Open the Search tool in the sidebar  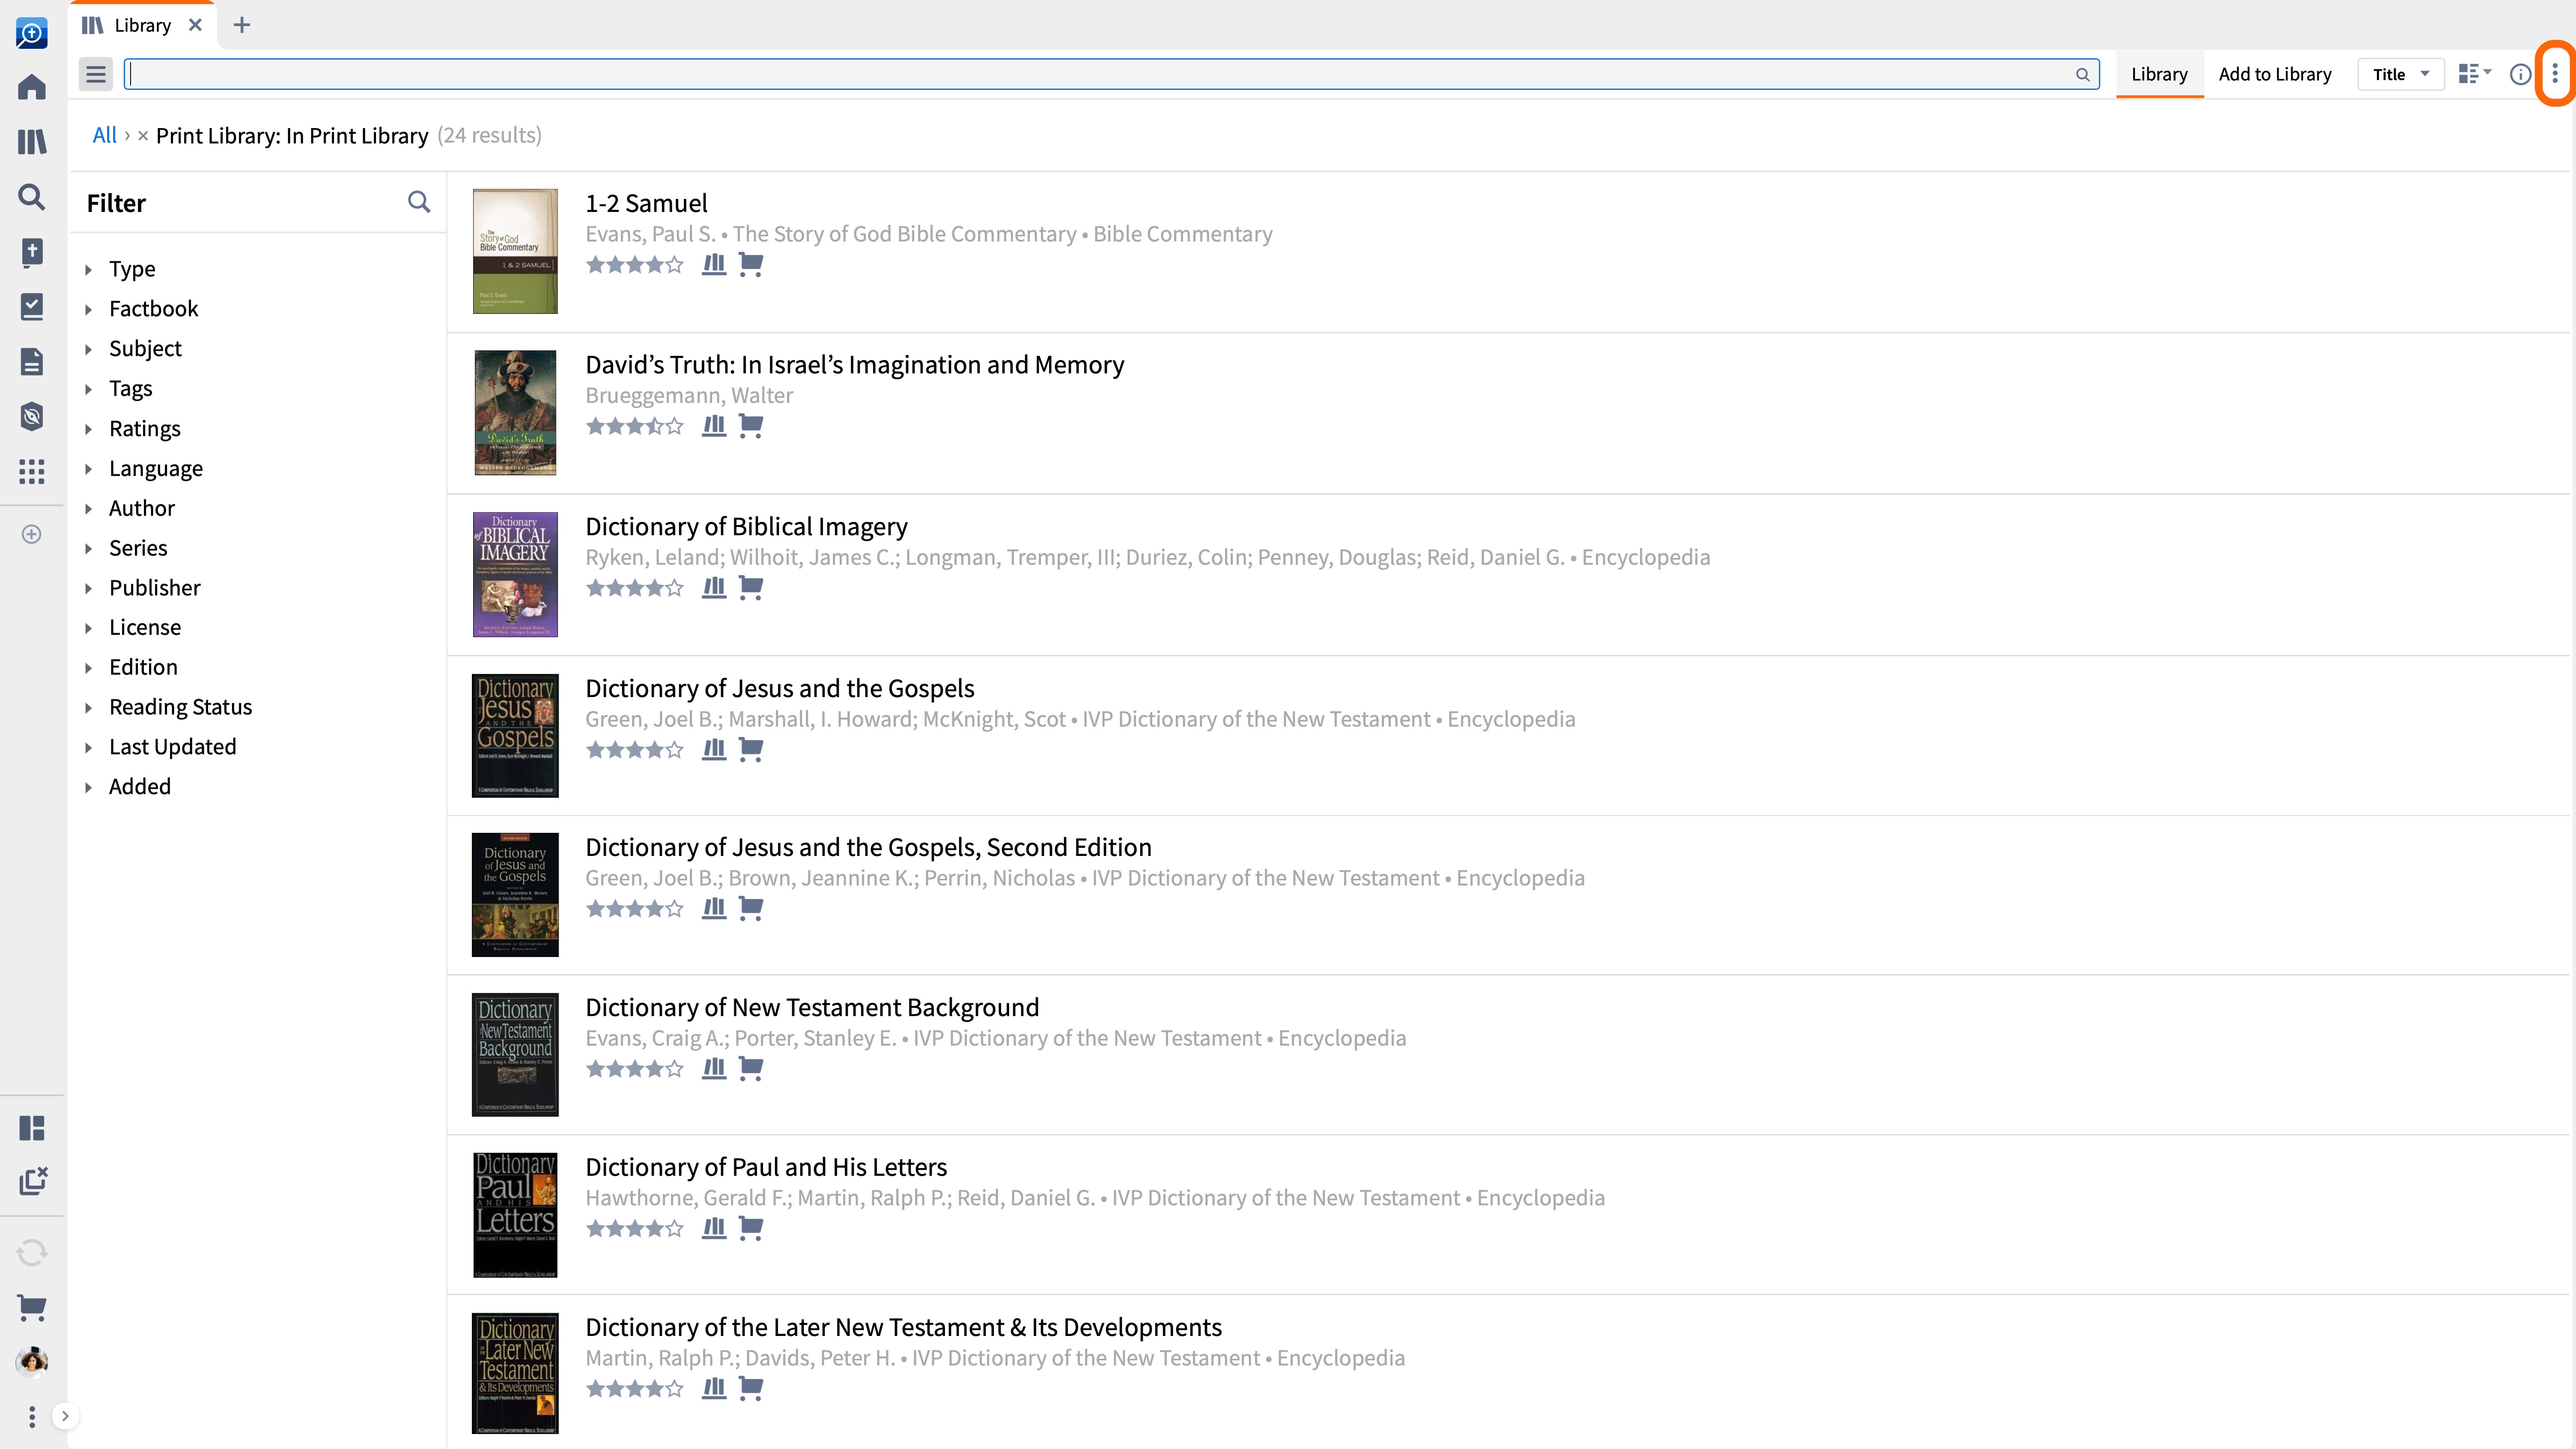click(x=31, y=197)
